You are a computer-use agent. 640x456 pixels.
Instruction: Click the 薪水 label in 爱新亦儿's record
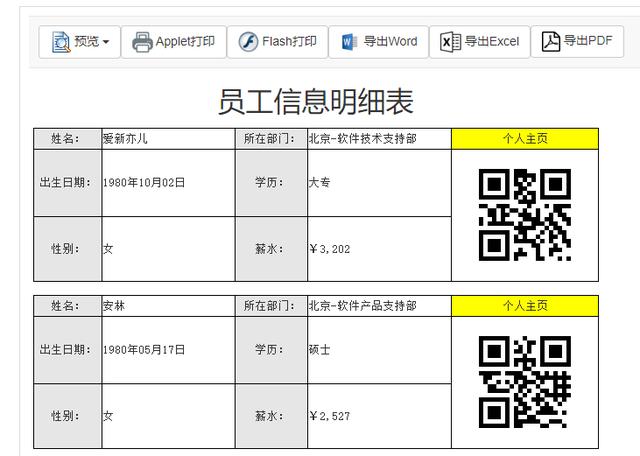pos(269,249)
